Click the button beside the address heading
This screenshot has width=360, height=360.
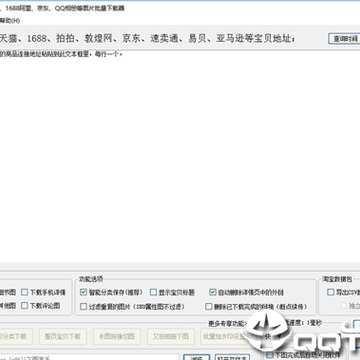(344, 39)
